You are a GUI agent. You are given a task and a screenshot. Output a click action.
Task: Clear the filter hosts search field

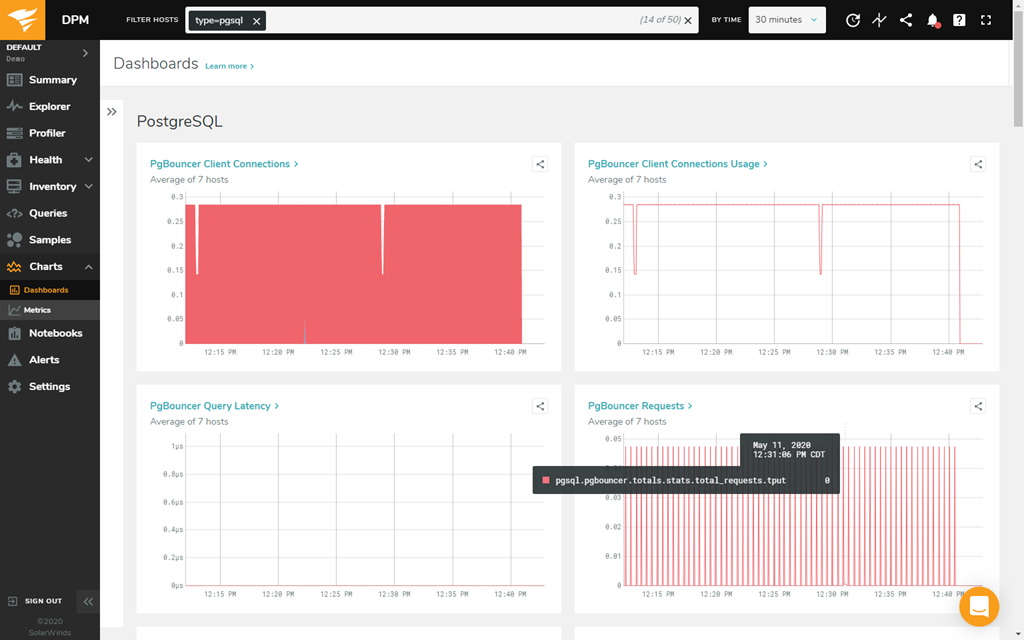click(x=688, y=21)
